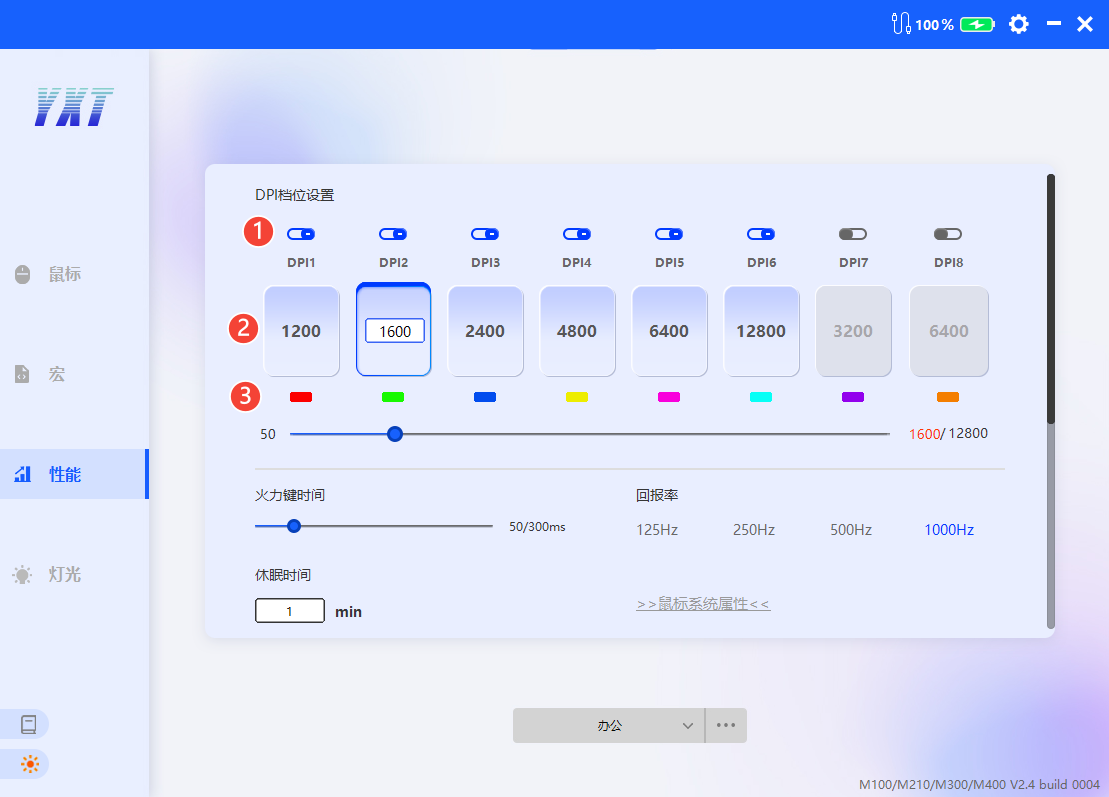The image size is (1109, 797).
Task: Open the profile more options ellipsis button
Action: coord(726,726)
